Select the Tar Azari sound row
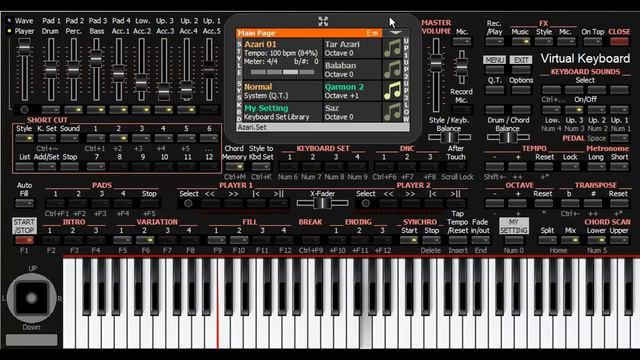640x360 pixels. (x=352, y=48)
